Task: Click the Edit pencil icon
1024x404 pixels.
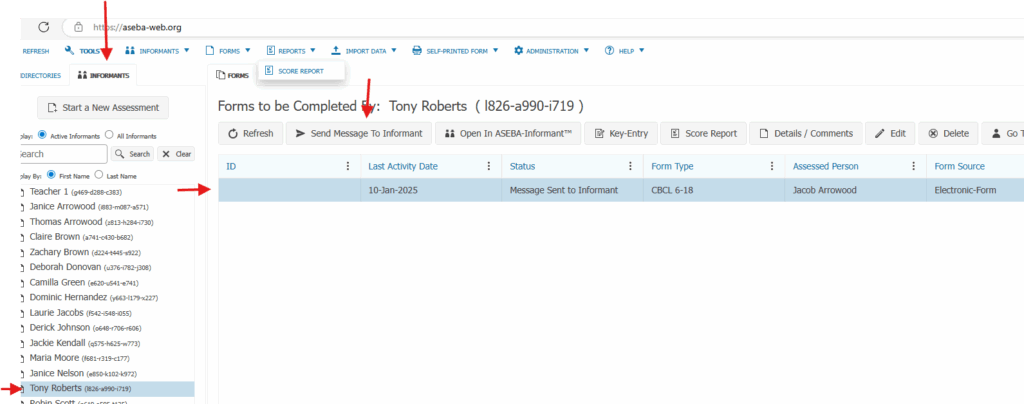Action: (x=880, y=133)
